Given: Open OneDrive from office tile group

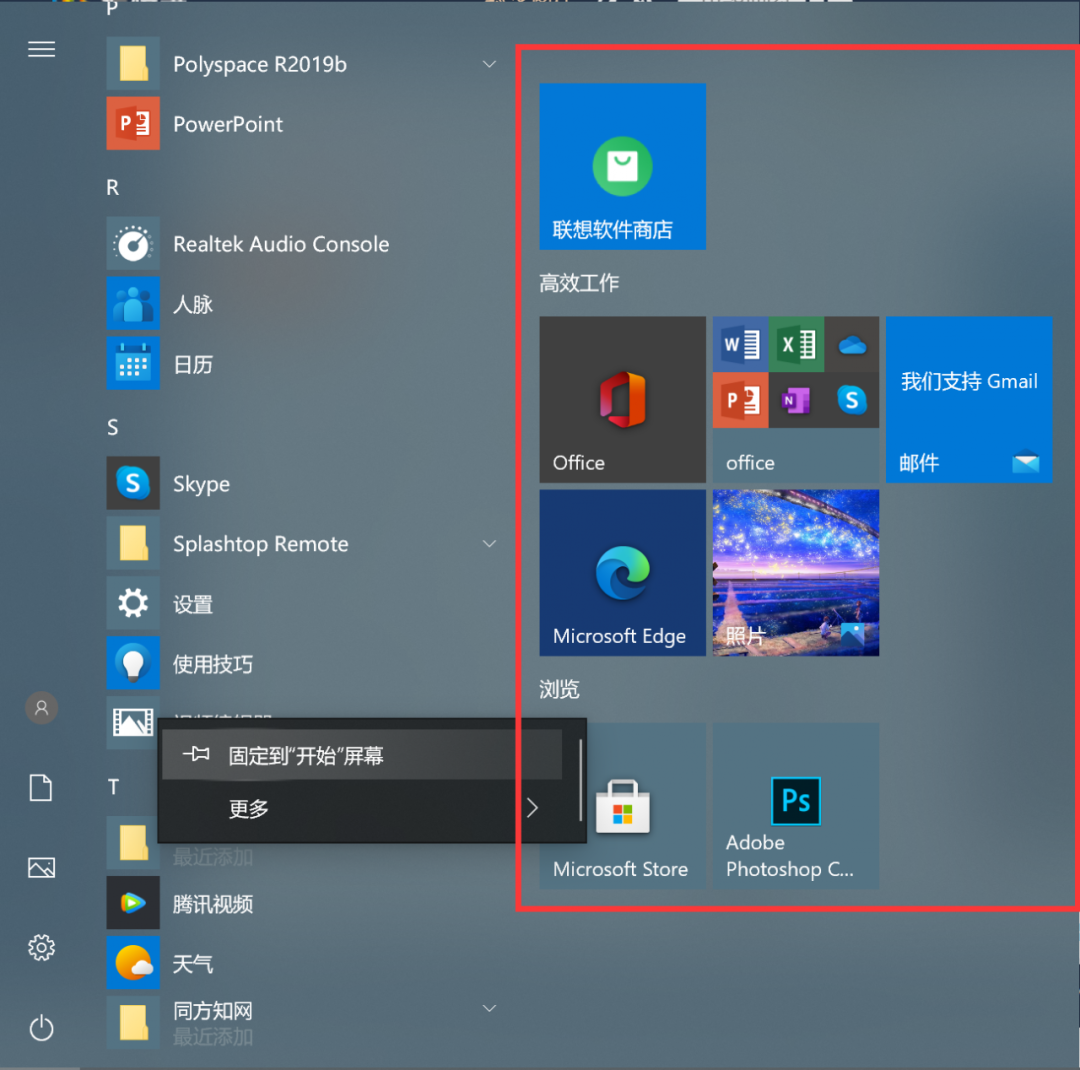Looking at the screenshot, I should point(852,344).
